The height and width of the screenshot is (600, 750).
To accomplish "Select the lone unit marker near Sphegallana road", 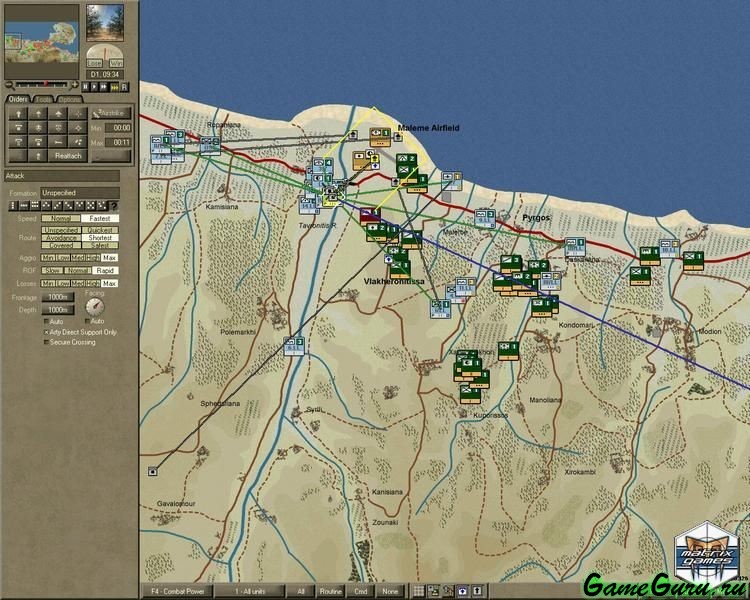I will [x=153, y=472].
